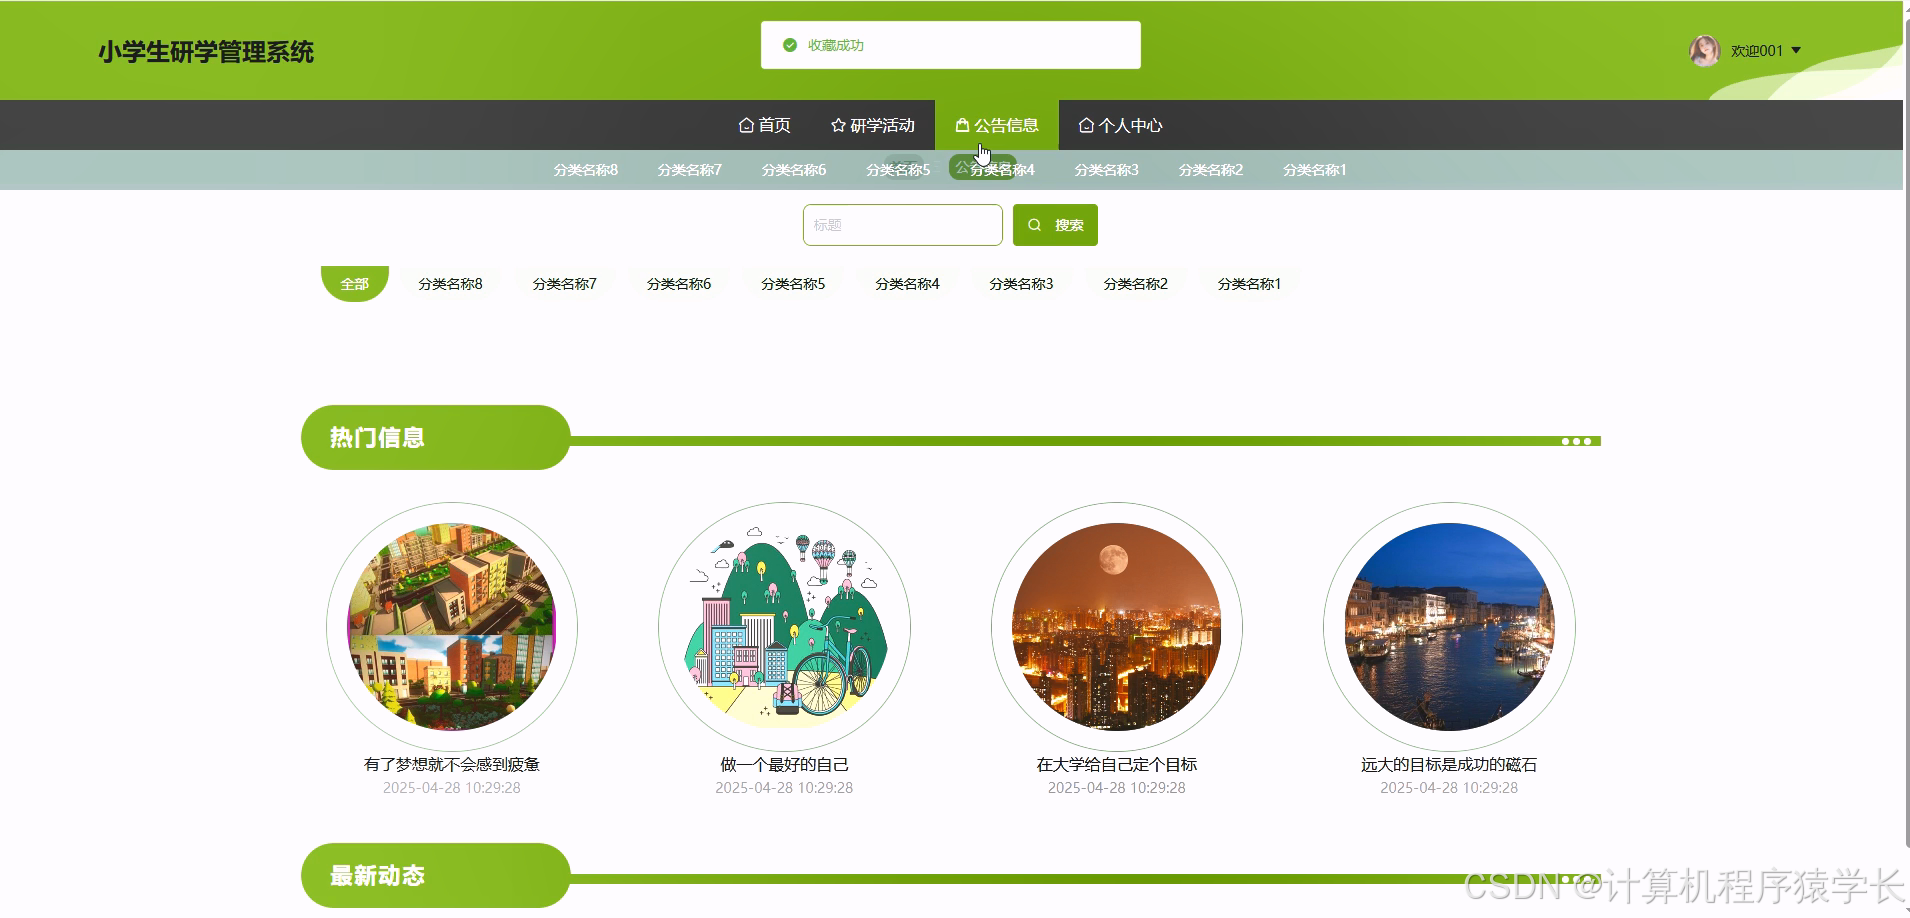Filter by 分类名称3 category tab

coord(1021,284)
